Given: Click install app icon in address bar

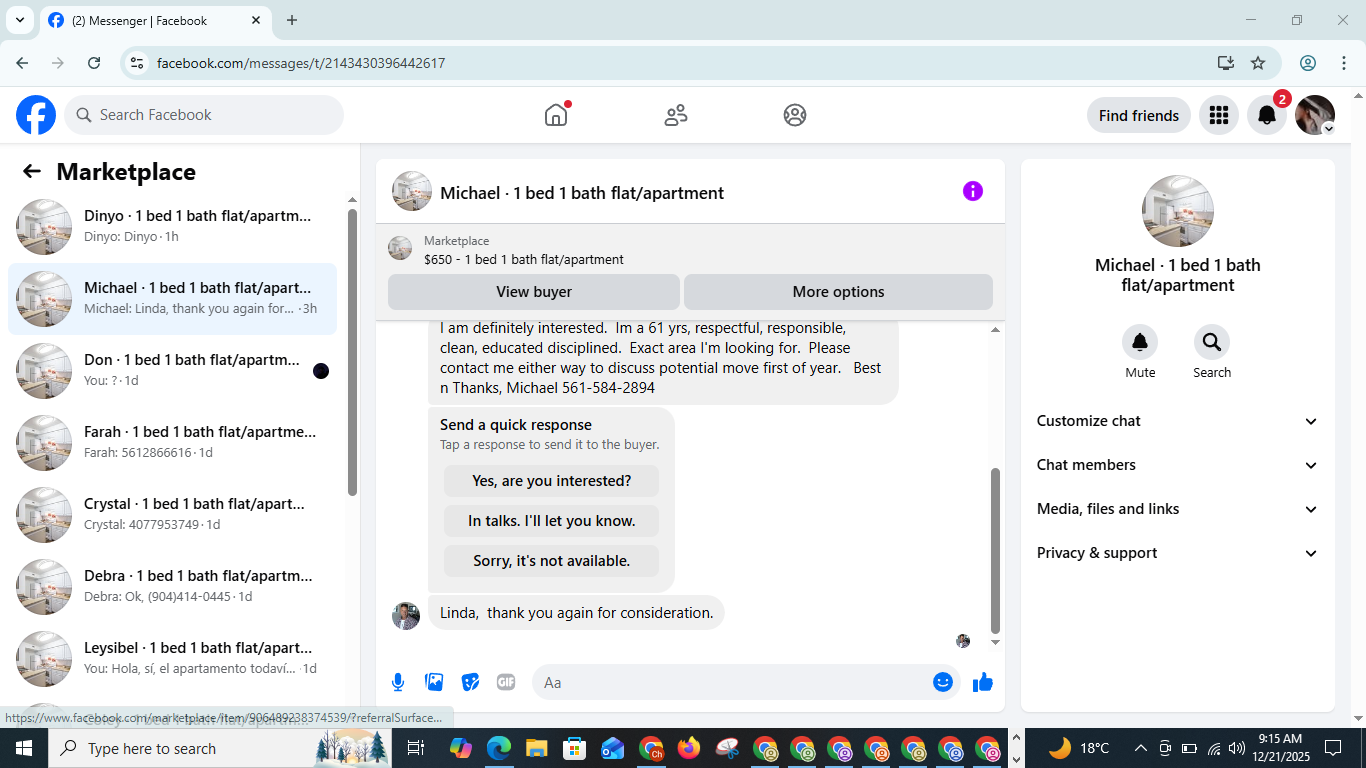Looking at the screenshot, I should click(x=1226, y=63).
